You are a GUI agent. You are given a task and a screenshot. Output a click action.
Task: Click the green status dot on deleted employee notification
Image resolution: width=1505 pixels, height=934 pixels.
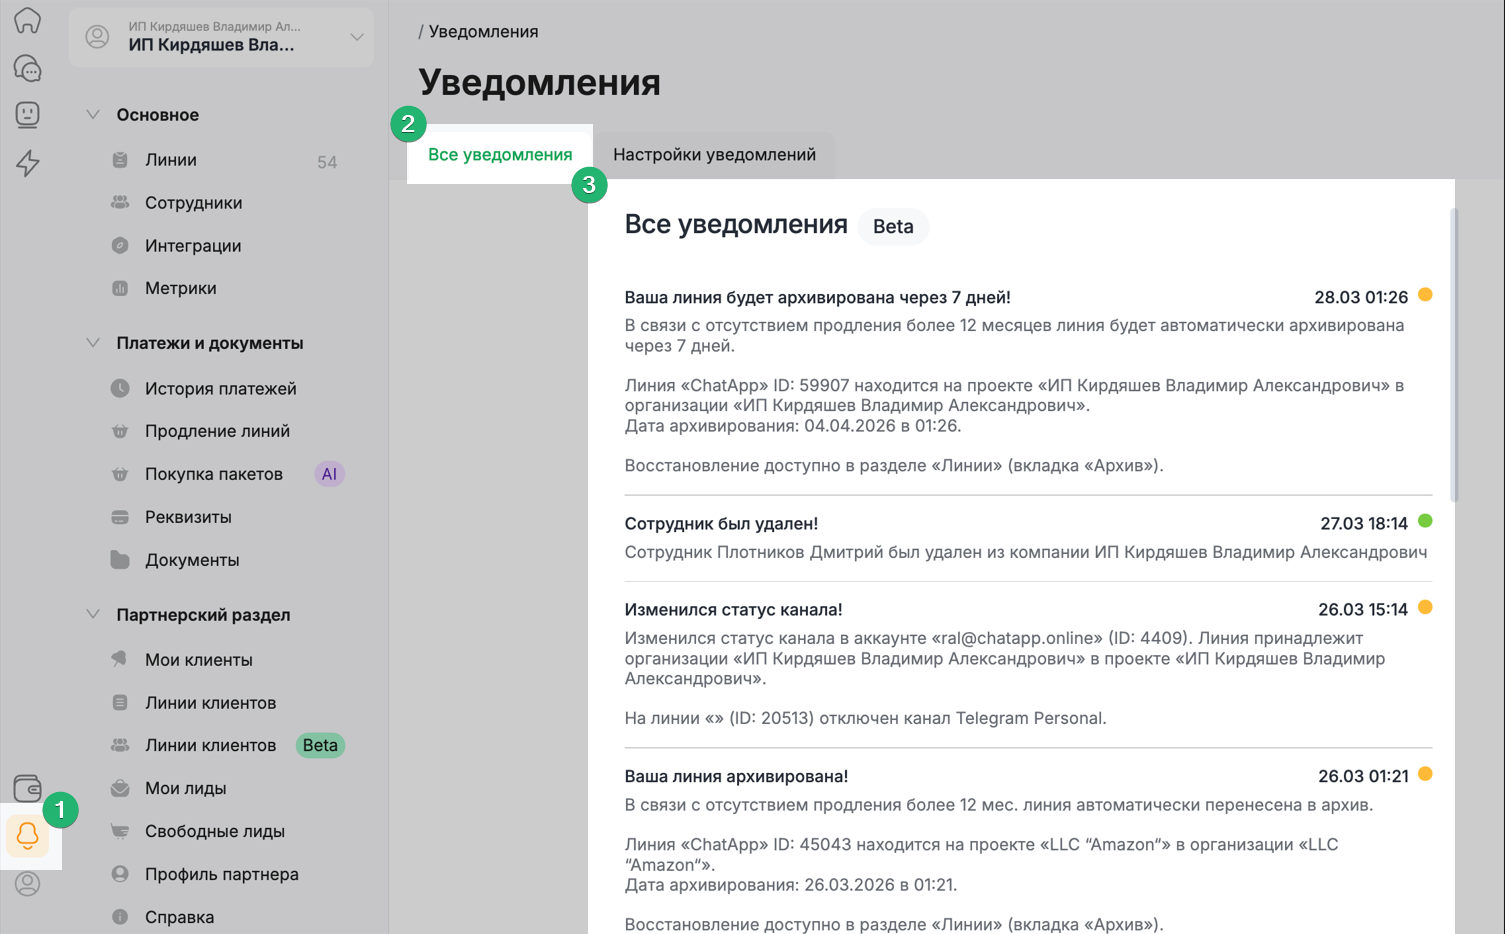coord(1425,521)
